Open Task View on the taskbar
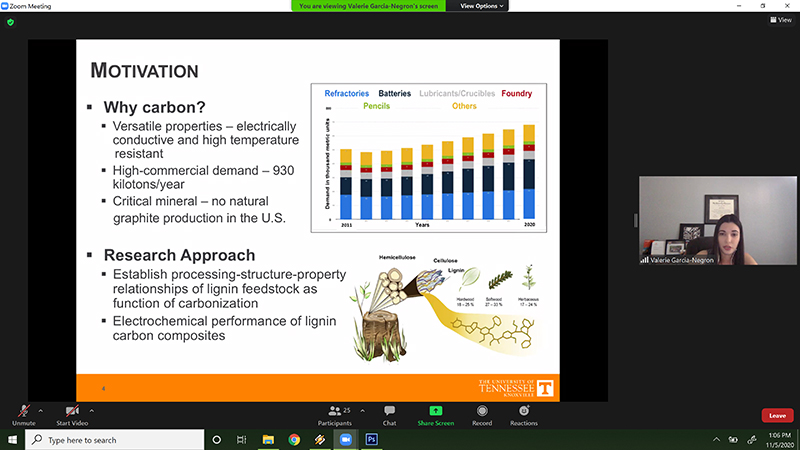Viewport: 800px width, 450px height. point(242,440)
